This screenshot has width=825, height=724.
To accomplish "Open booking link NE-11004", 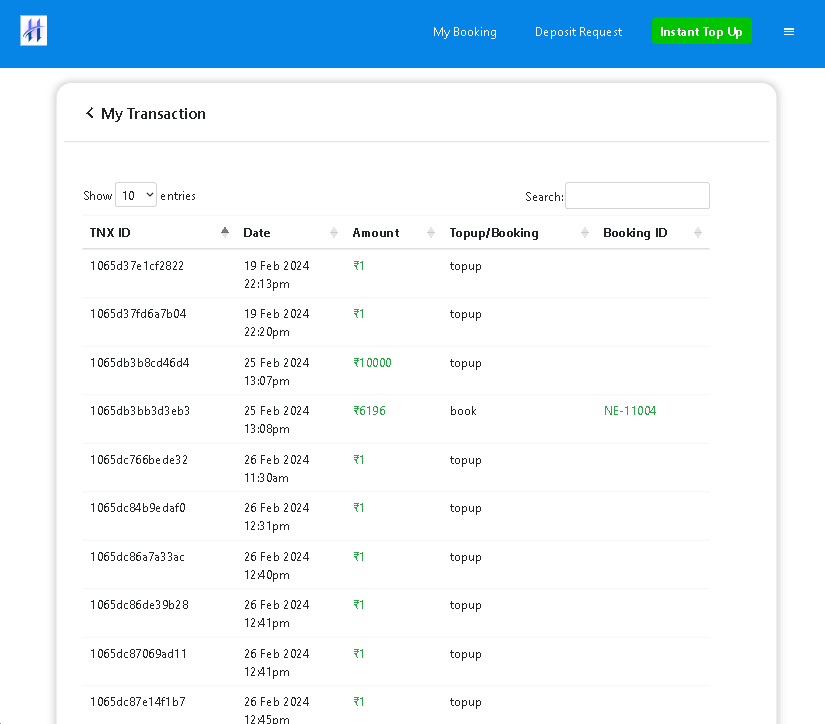I will point(630,411).
